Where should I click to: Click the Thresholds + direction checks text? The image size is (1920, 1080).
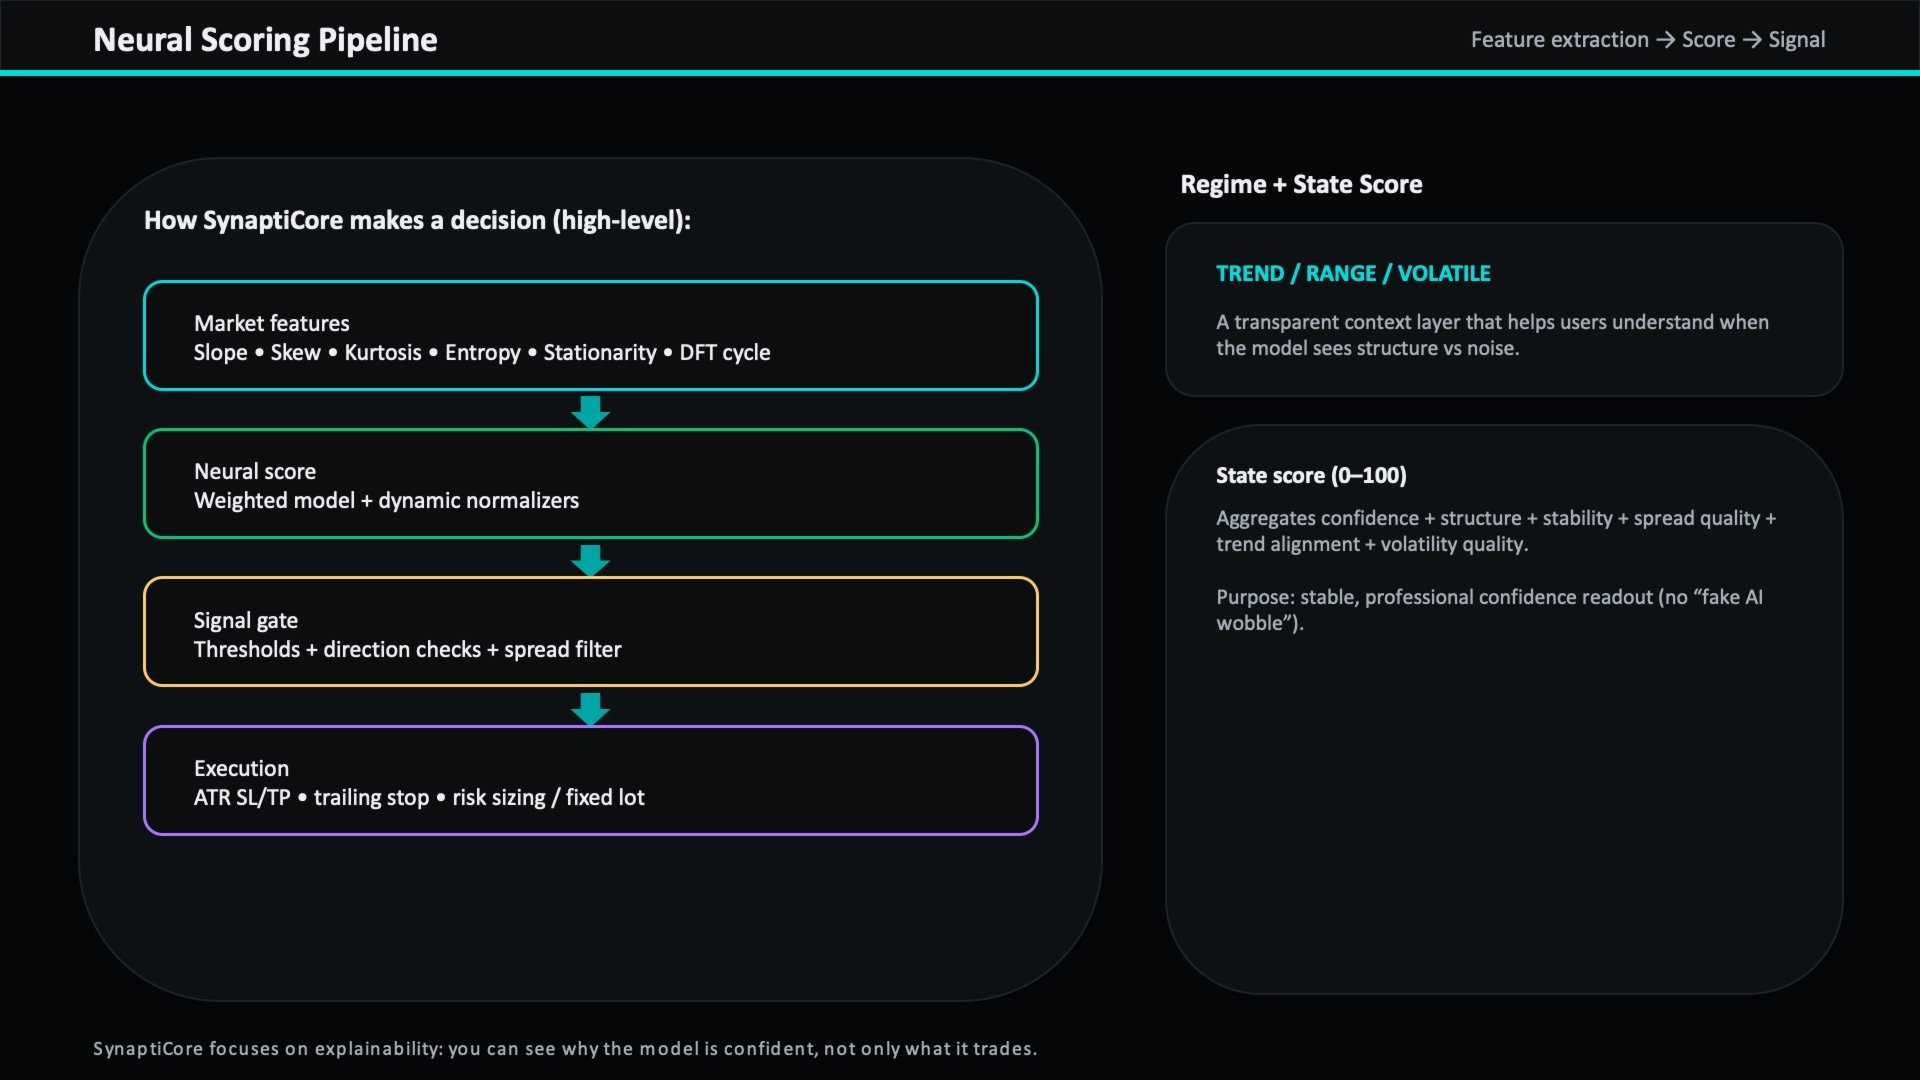pos(407,650)
